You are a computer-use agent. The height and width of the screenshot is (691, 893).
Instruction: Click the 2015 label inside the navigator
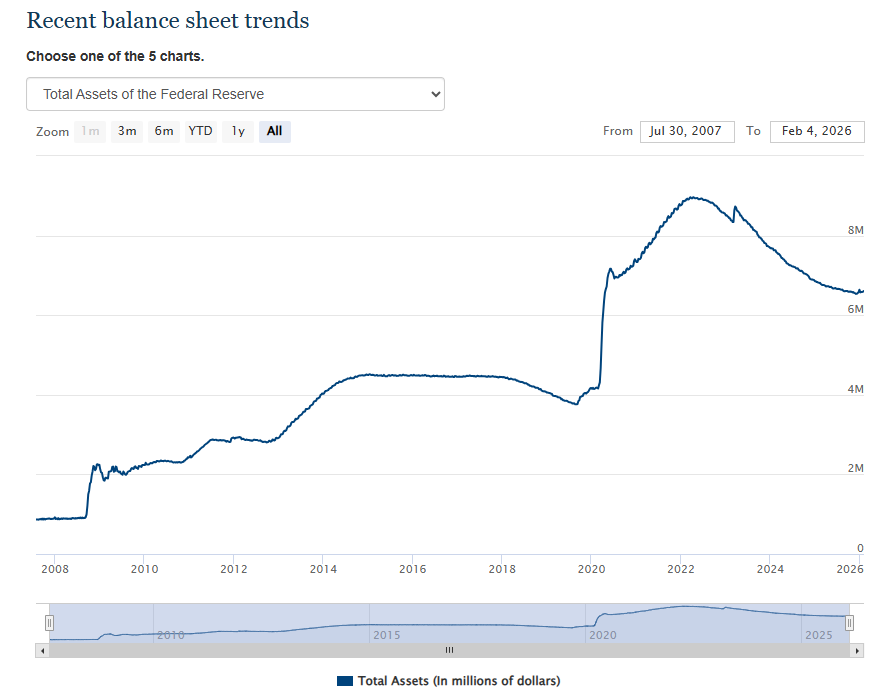(386, 635)
